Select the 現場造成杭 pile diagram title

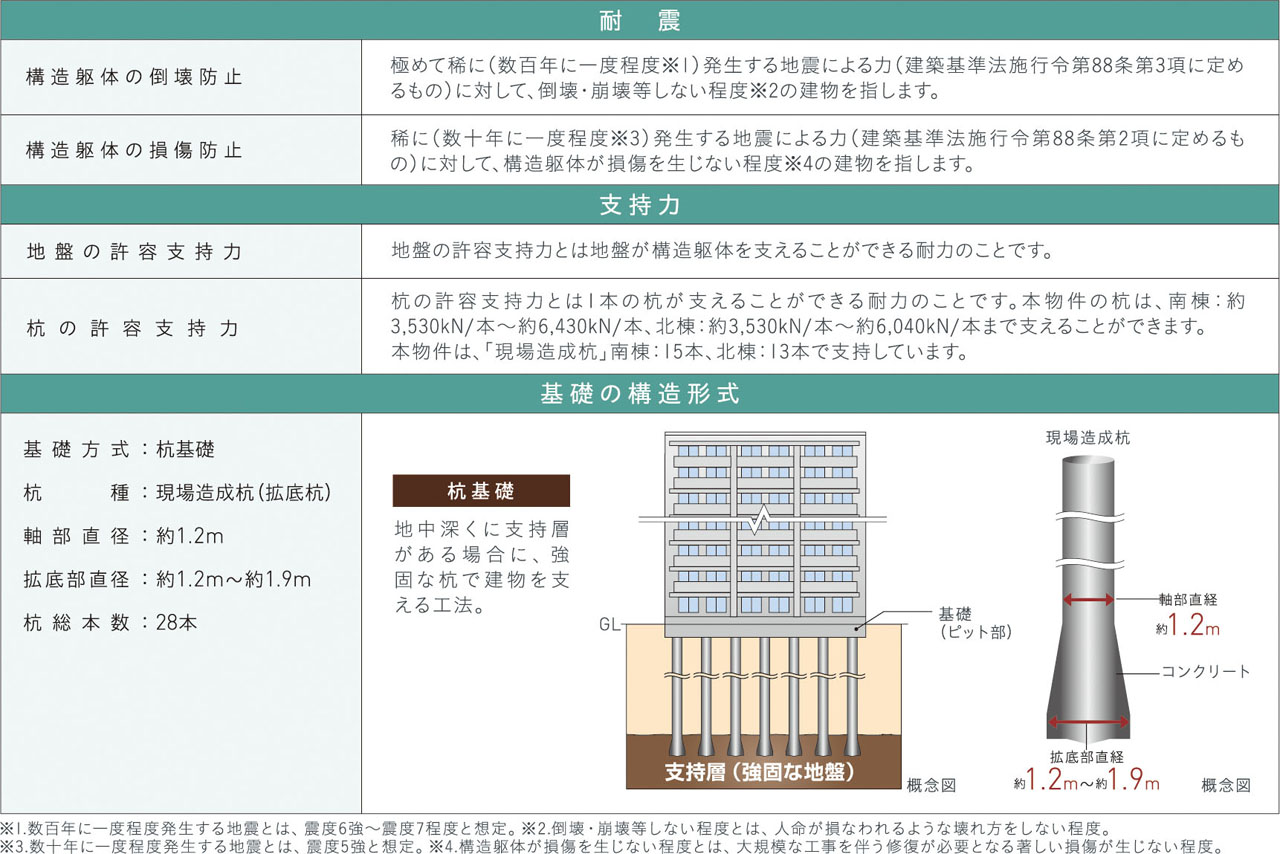(x=1088, y=437)
